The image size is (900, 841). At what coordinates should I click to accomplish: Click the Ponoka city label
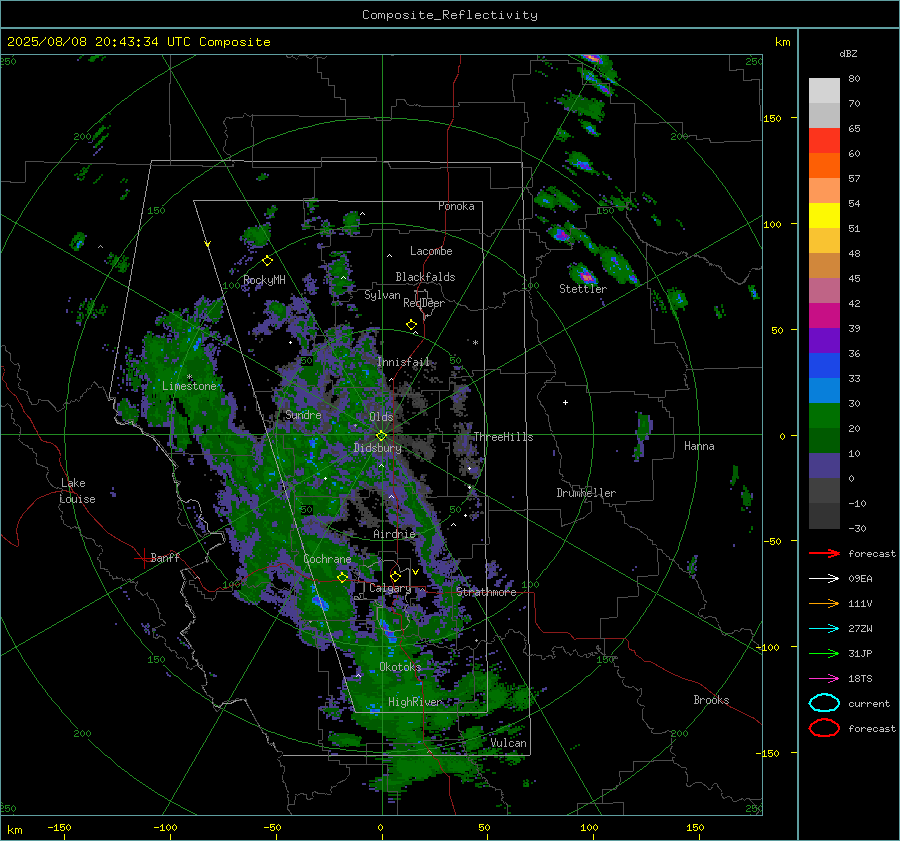point(456,206)
